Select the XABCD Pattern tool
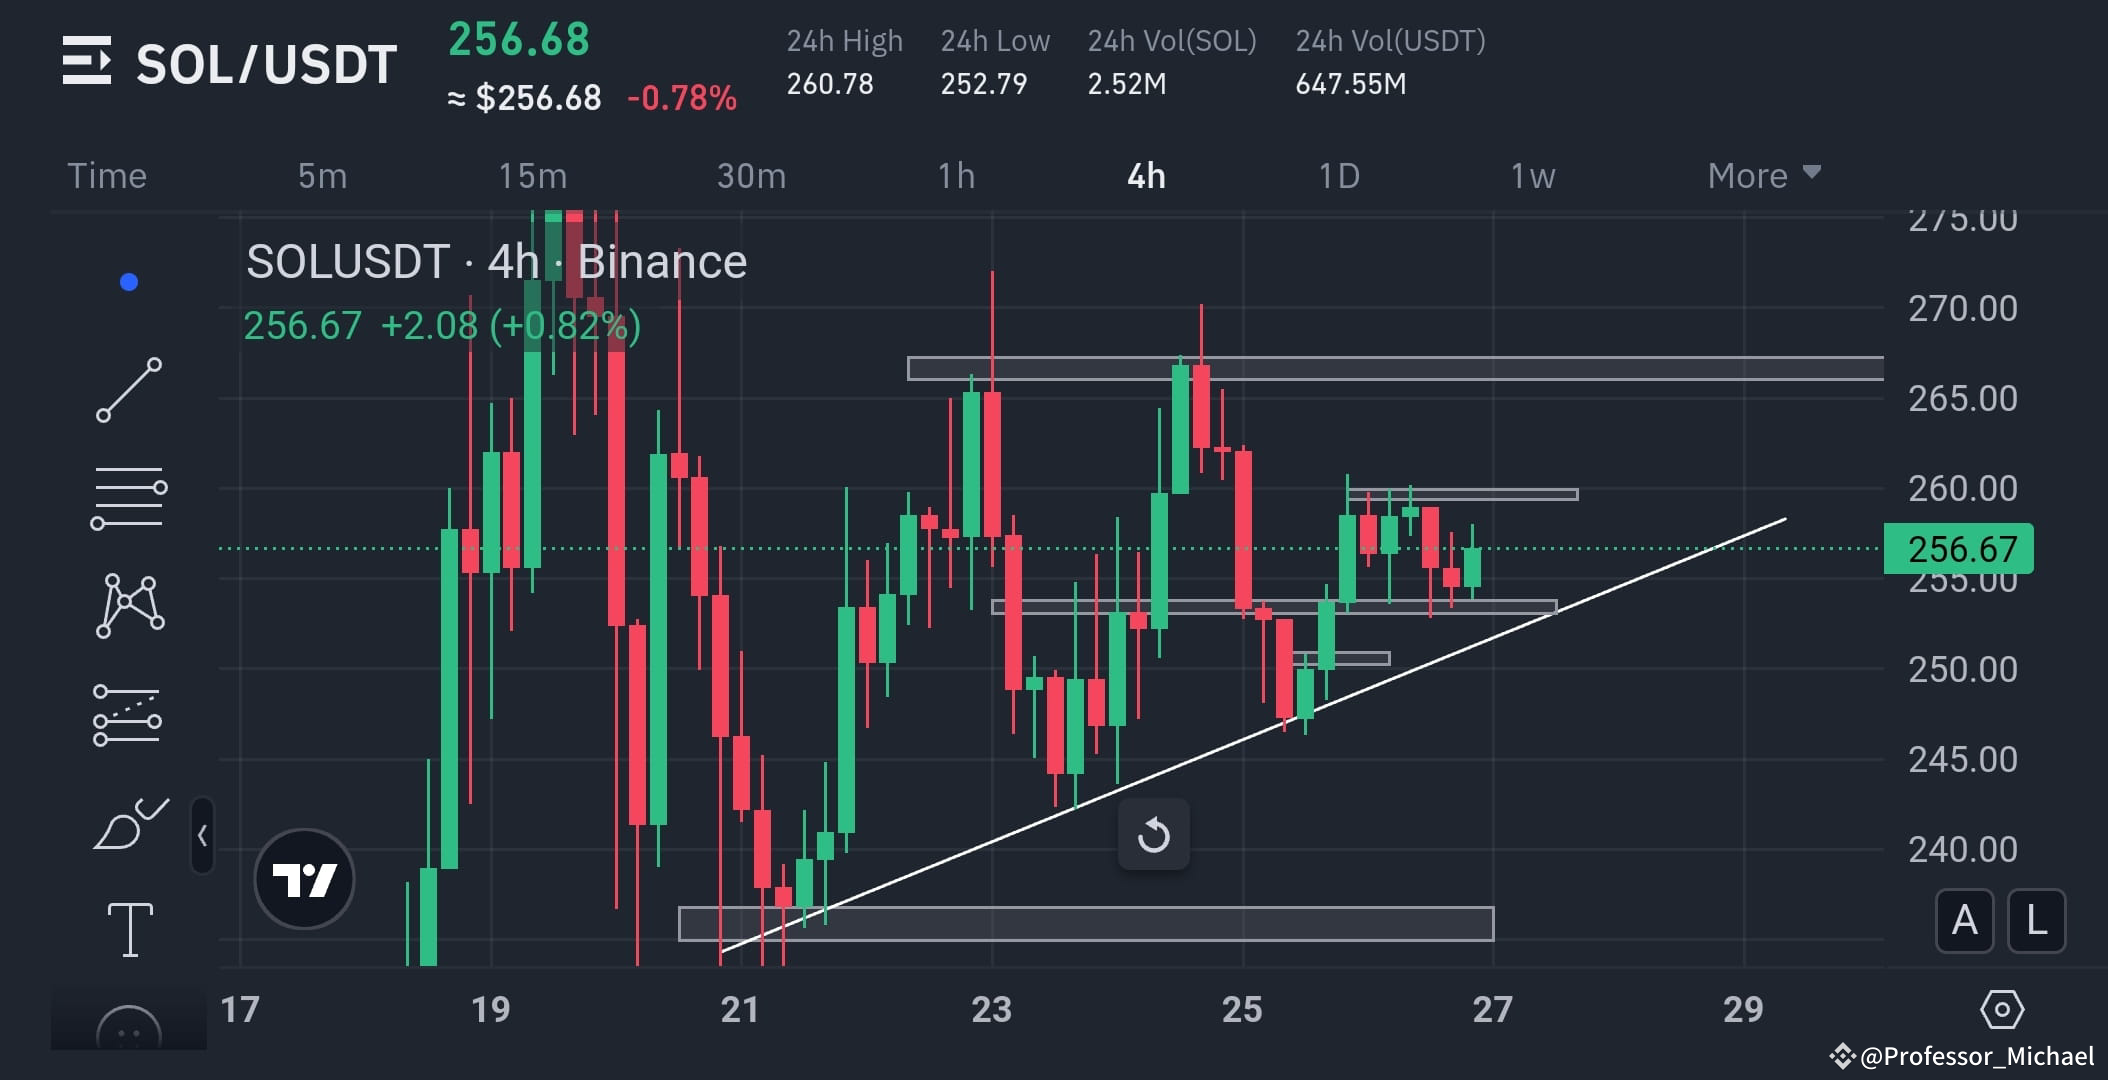2108x1080 pixels. 131,603
